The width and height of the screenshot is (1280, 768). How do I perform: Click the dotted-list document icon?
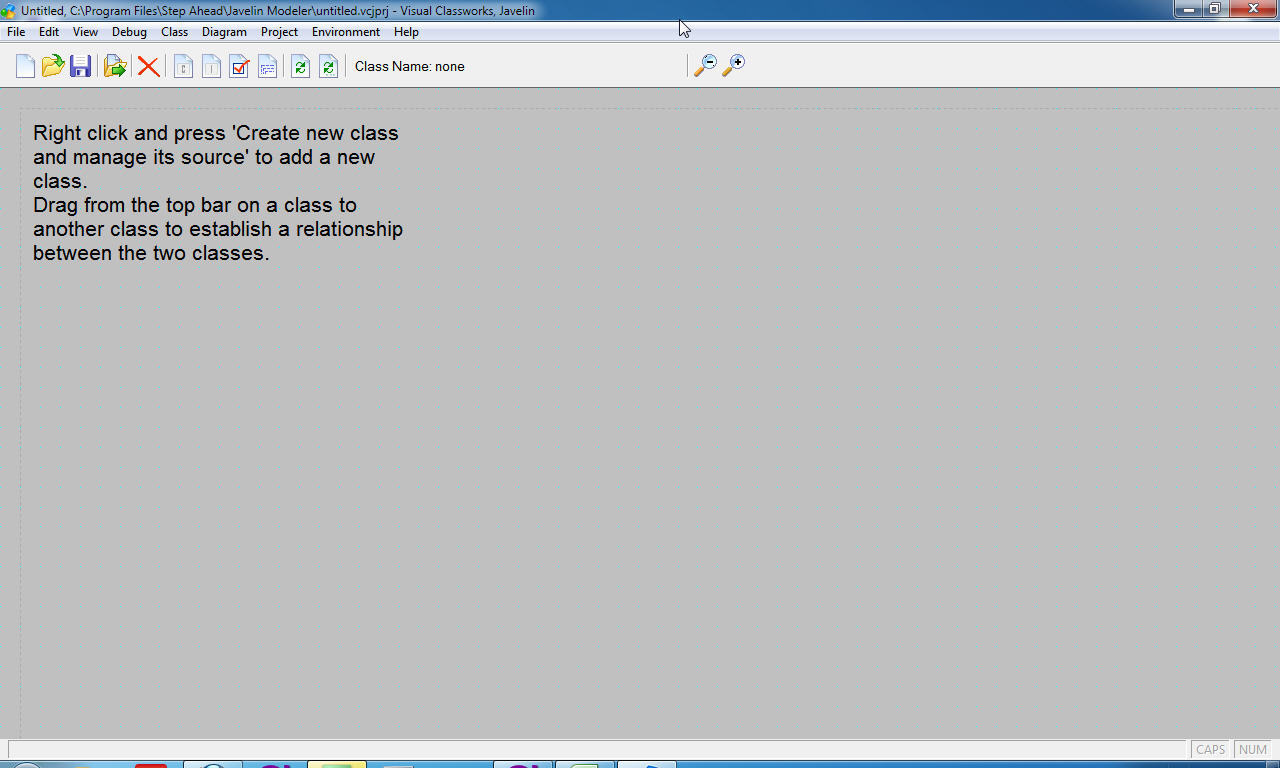tap(267, 67)
